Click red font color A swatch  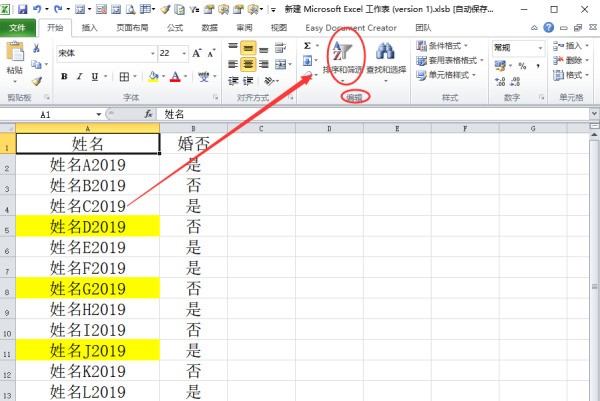(x=175, y=77)
